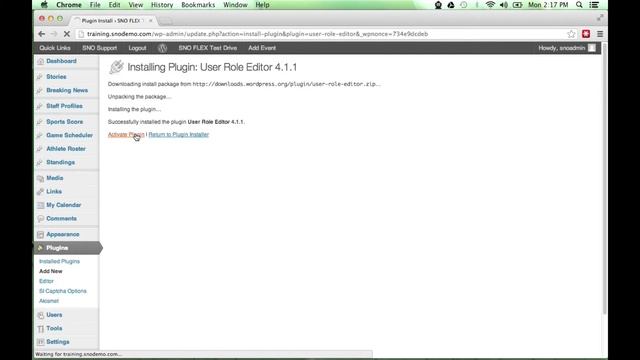The image size is (640, 360).
Task: Click the Links chain icon
Action: [40, 192]
